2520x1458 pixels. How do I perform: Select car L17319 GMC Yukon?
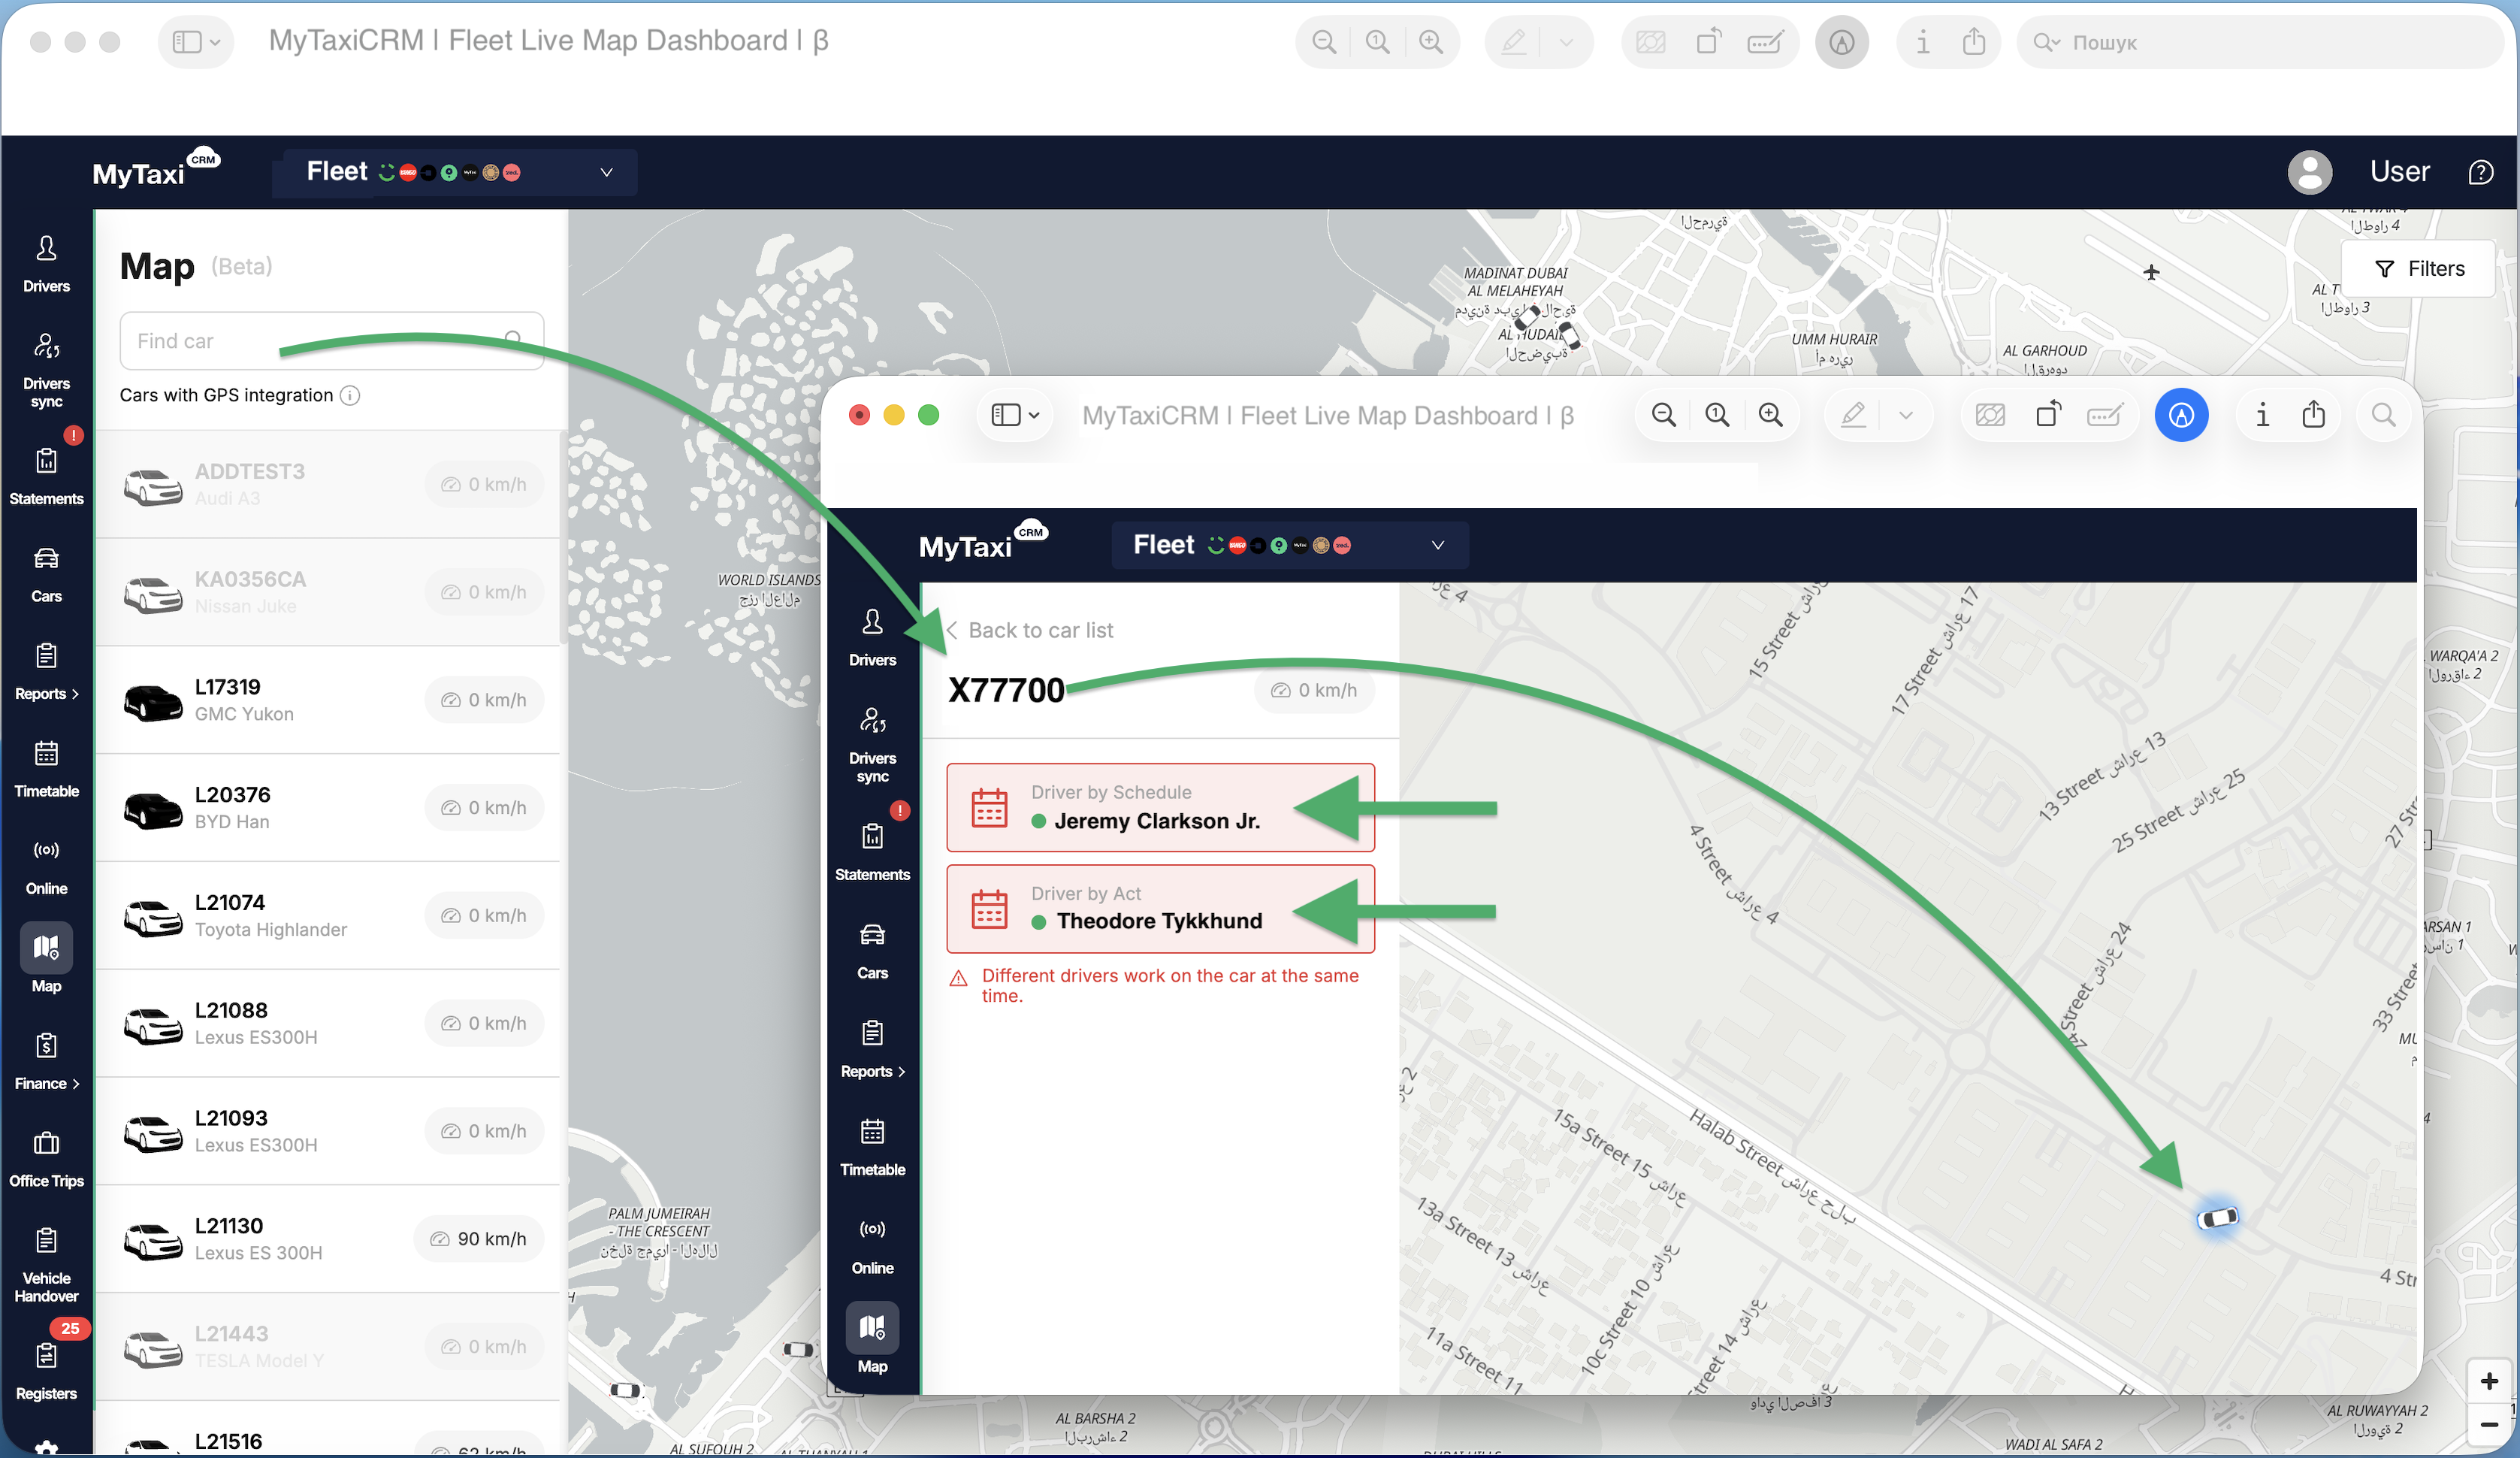coord(328,700)
